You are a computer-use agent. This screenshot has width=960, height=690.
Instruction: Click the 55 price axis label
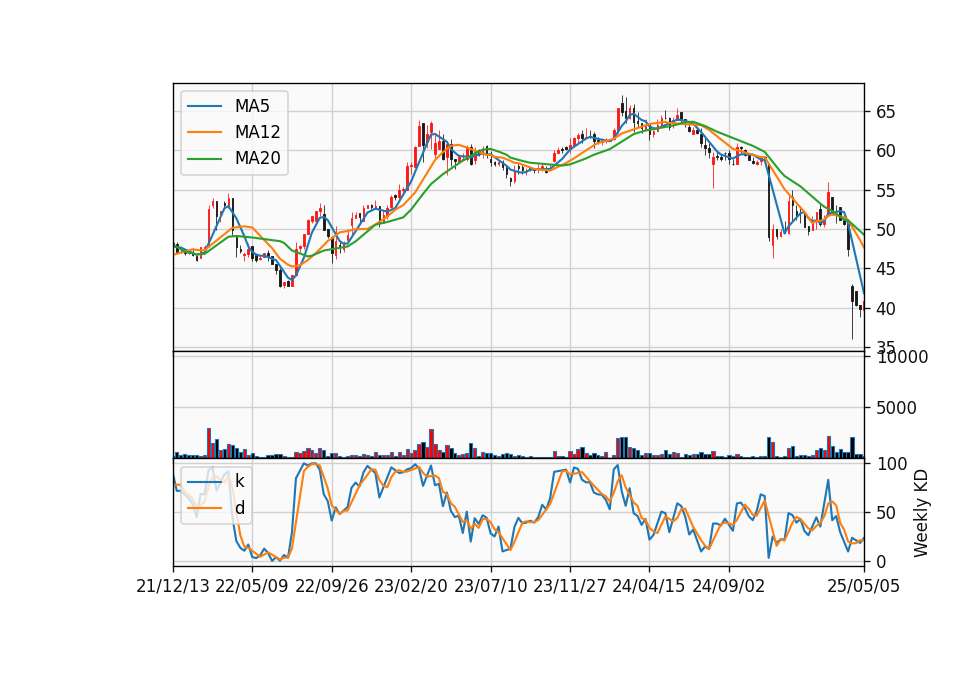pos(885,190)
